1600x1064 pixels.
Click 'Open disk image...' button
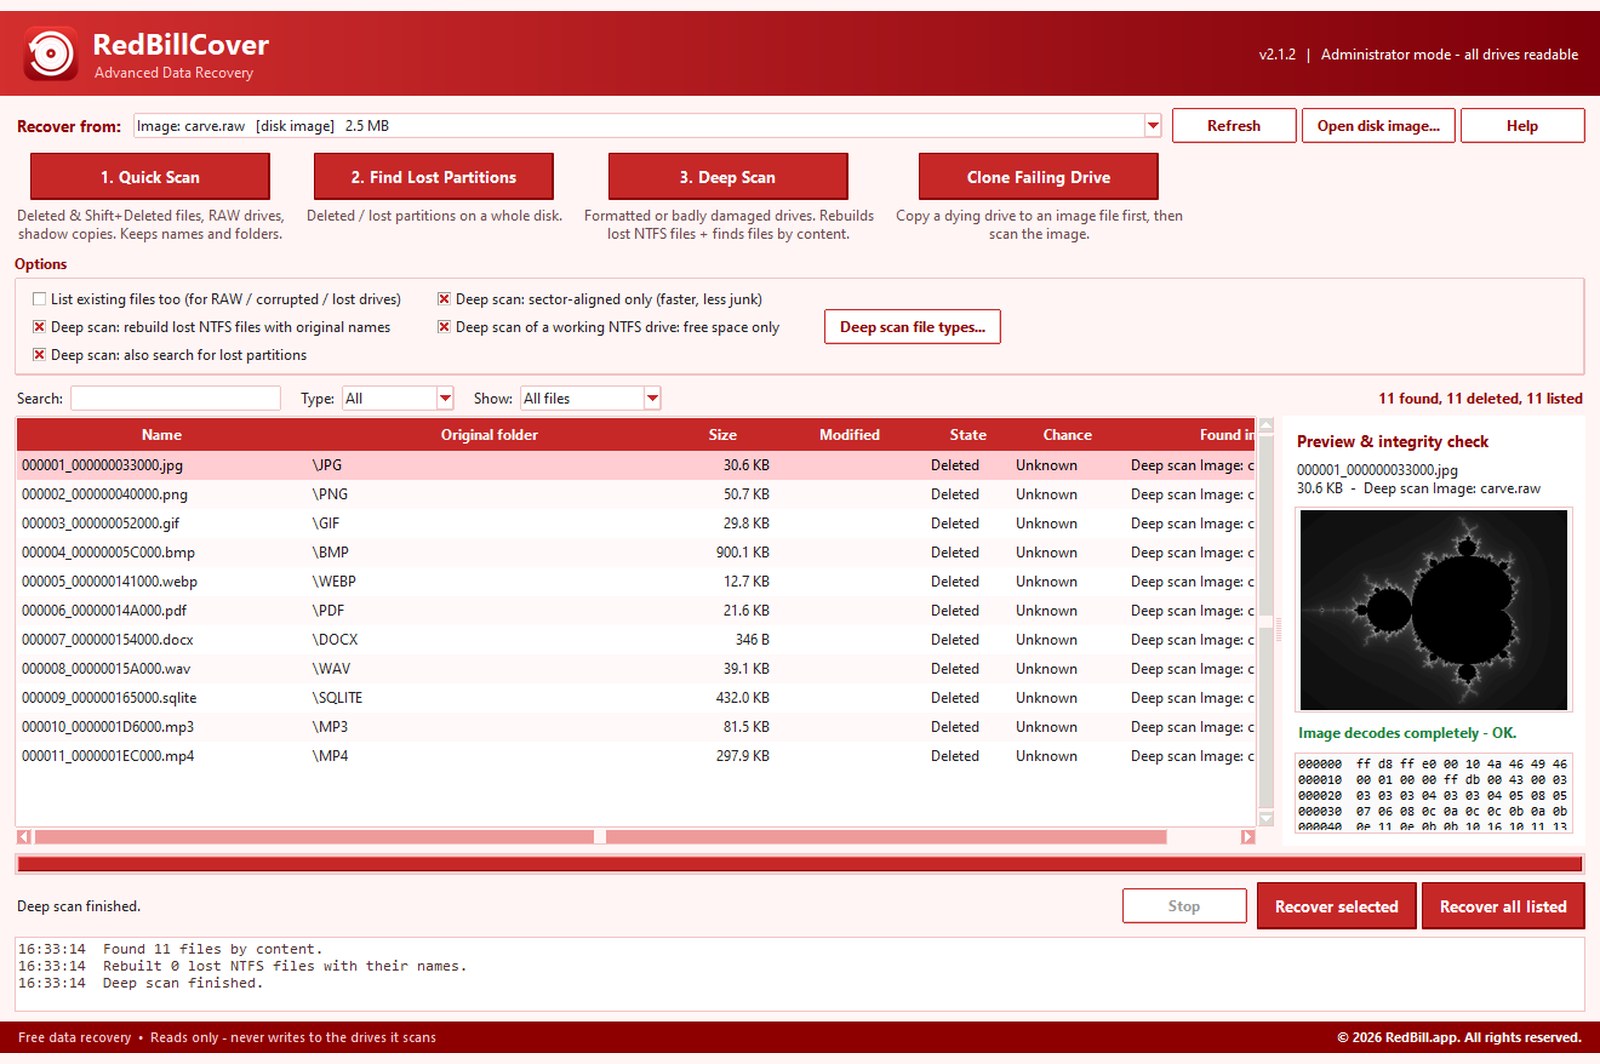(1378, 126)
